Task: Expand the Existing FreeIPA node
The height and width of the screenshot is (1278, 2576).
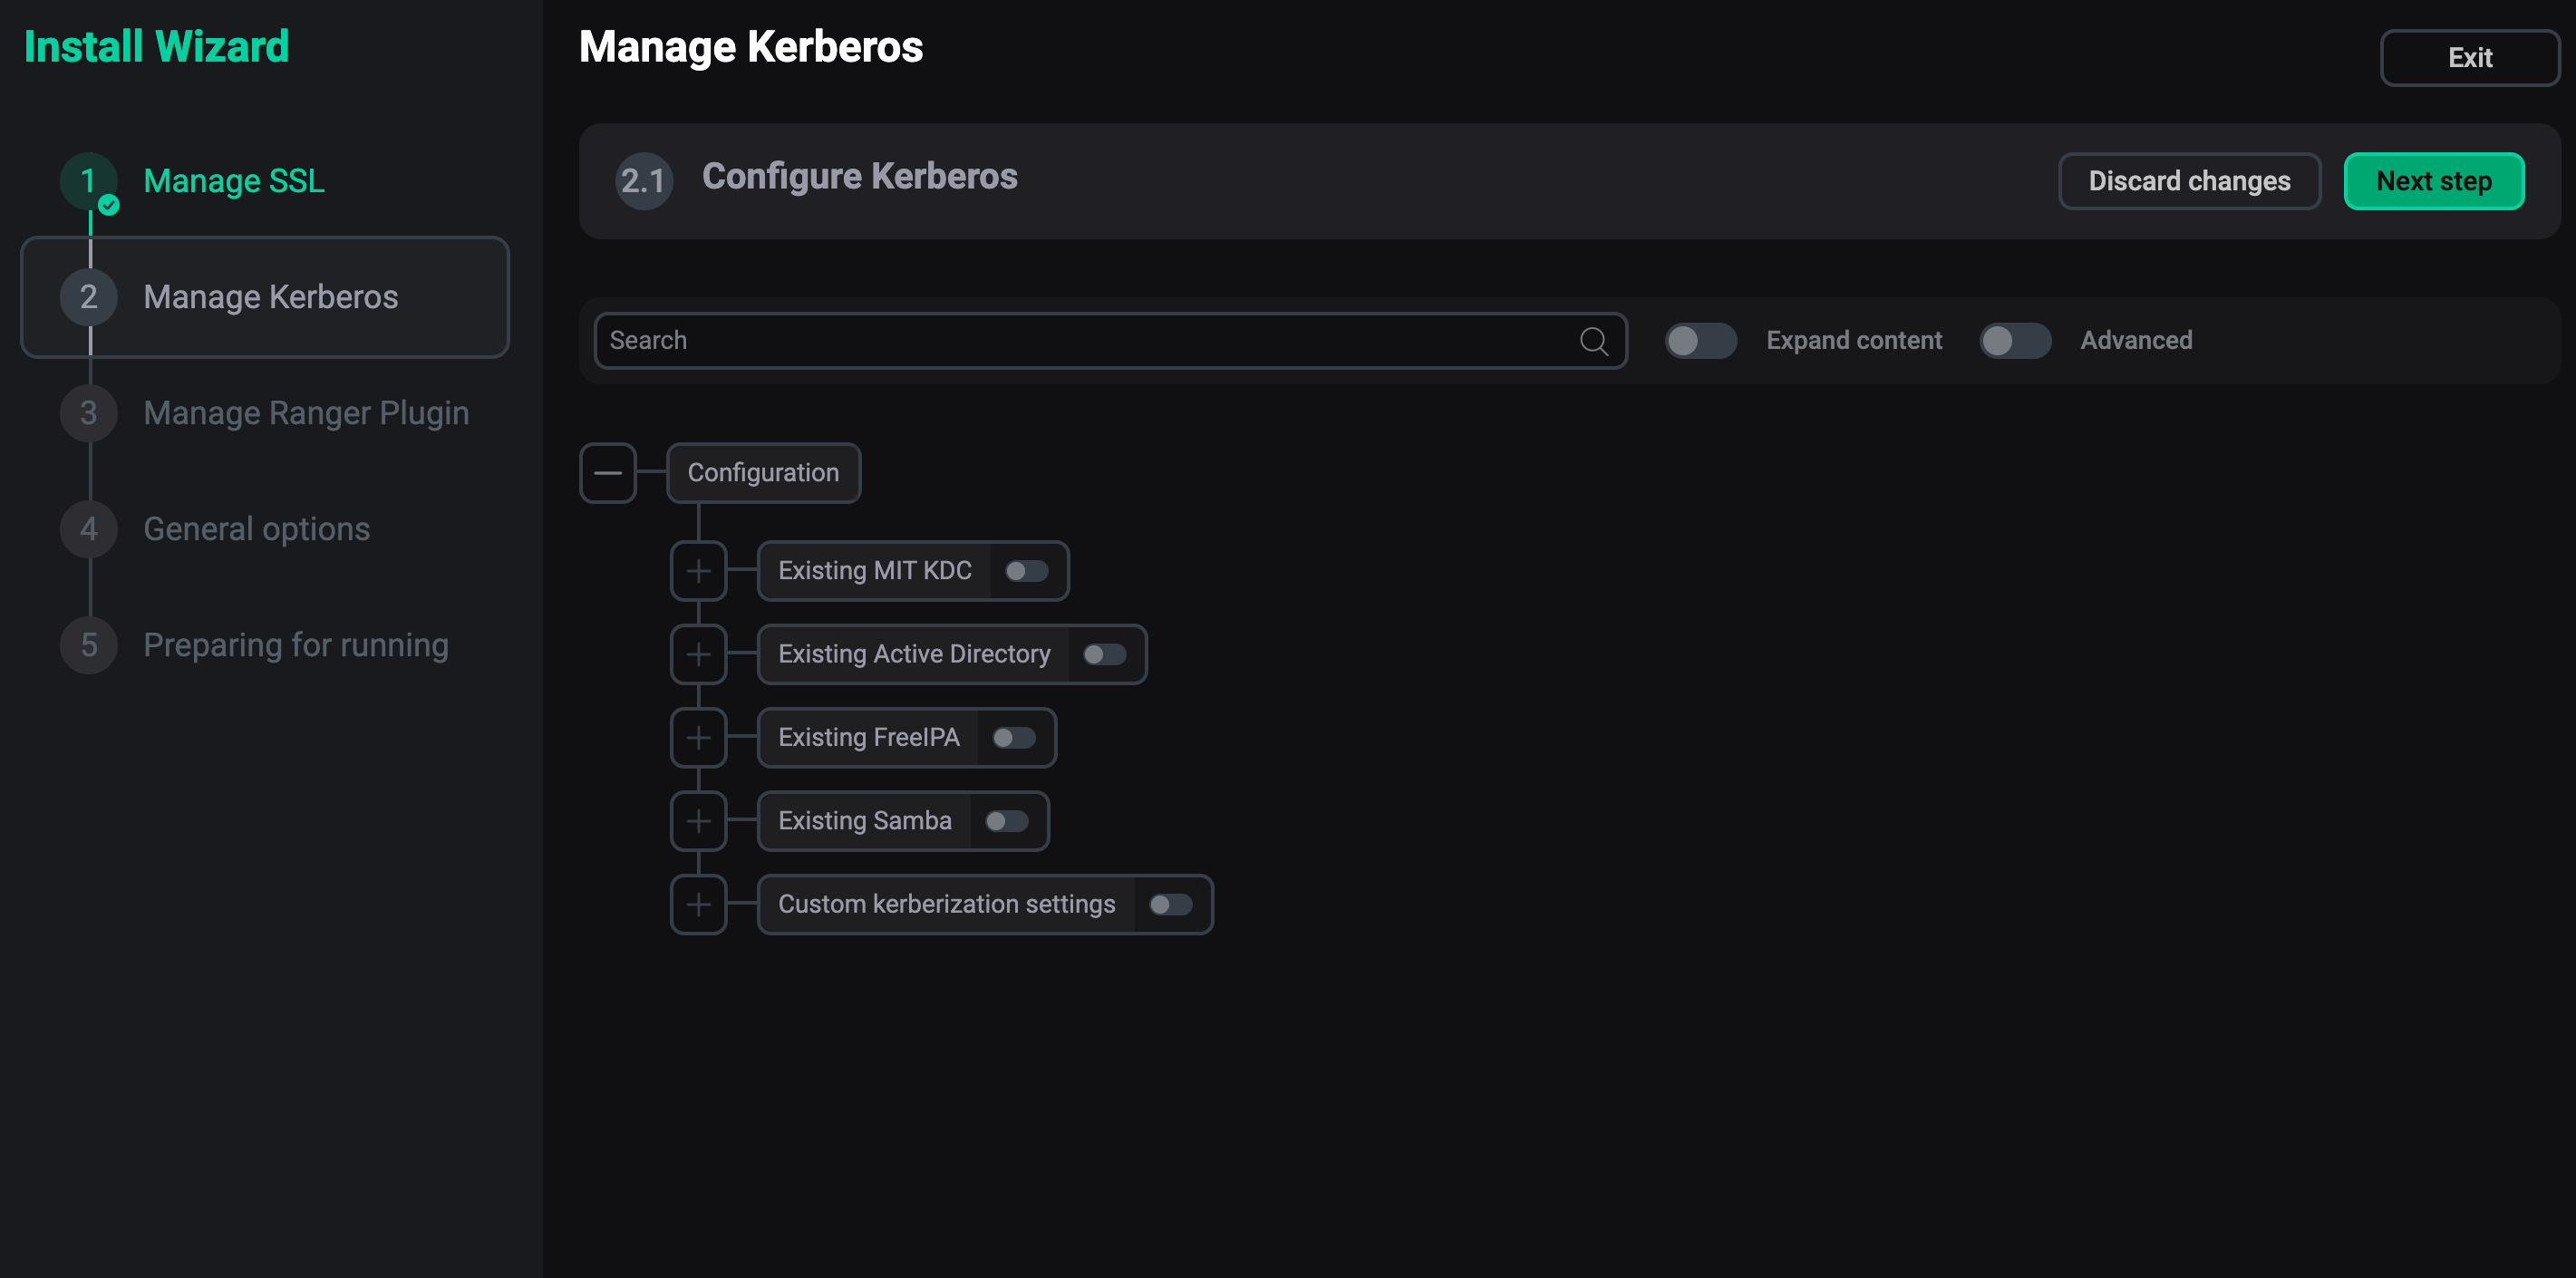Action: coord(699,738)
